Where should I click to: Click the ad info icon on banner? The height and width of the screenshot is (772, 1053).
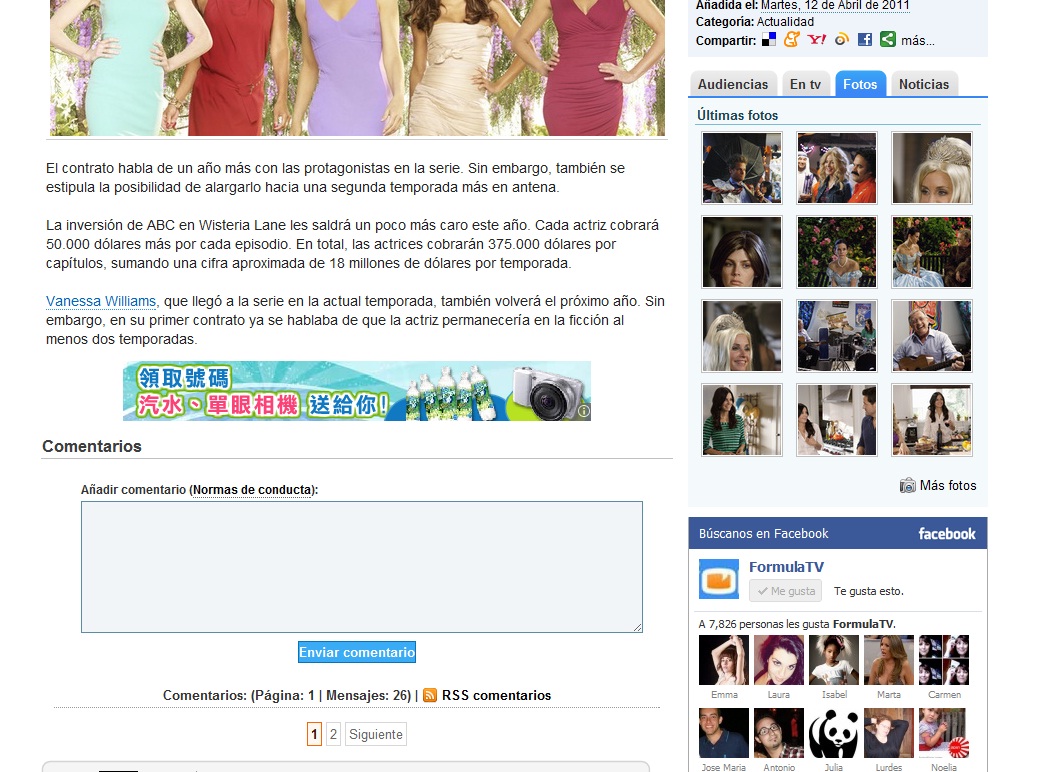click(x=583, y=411)
